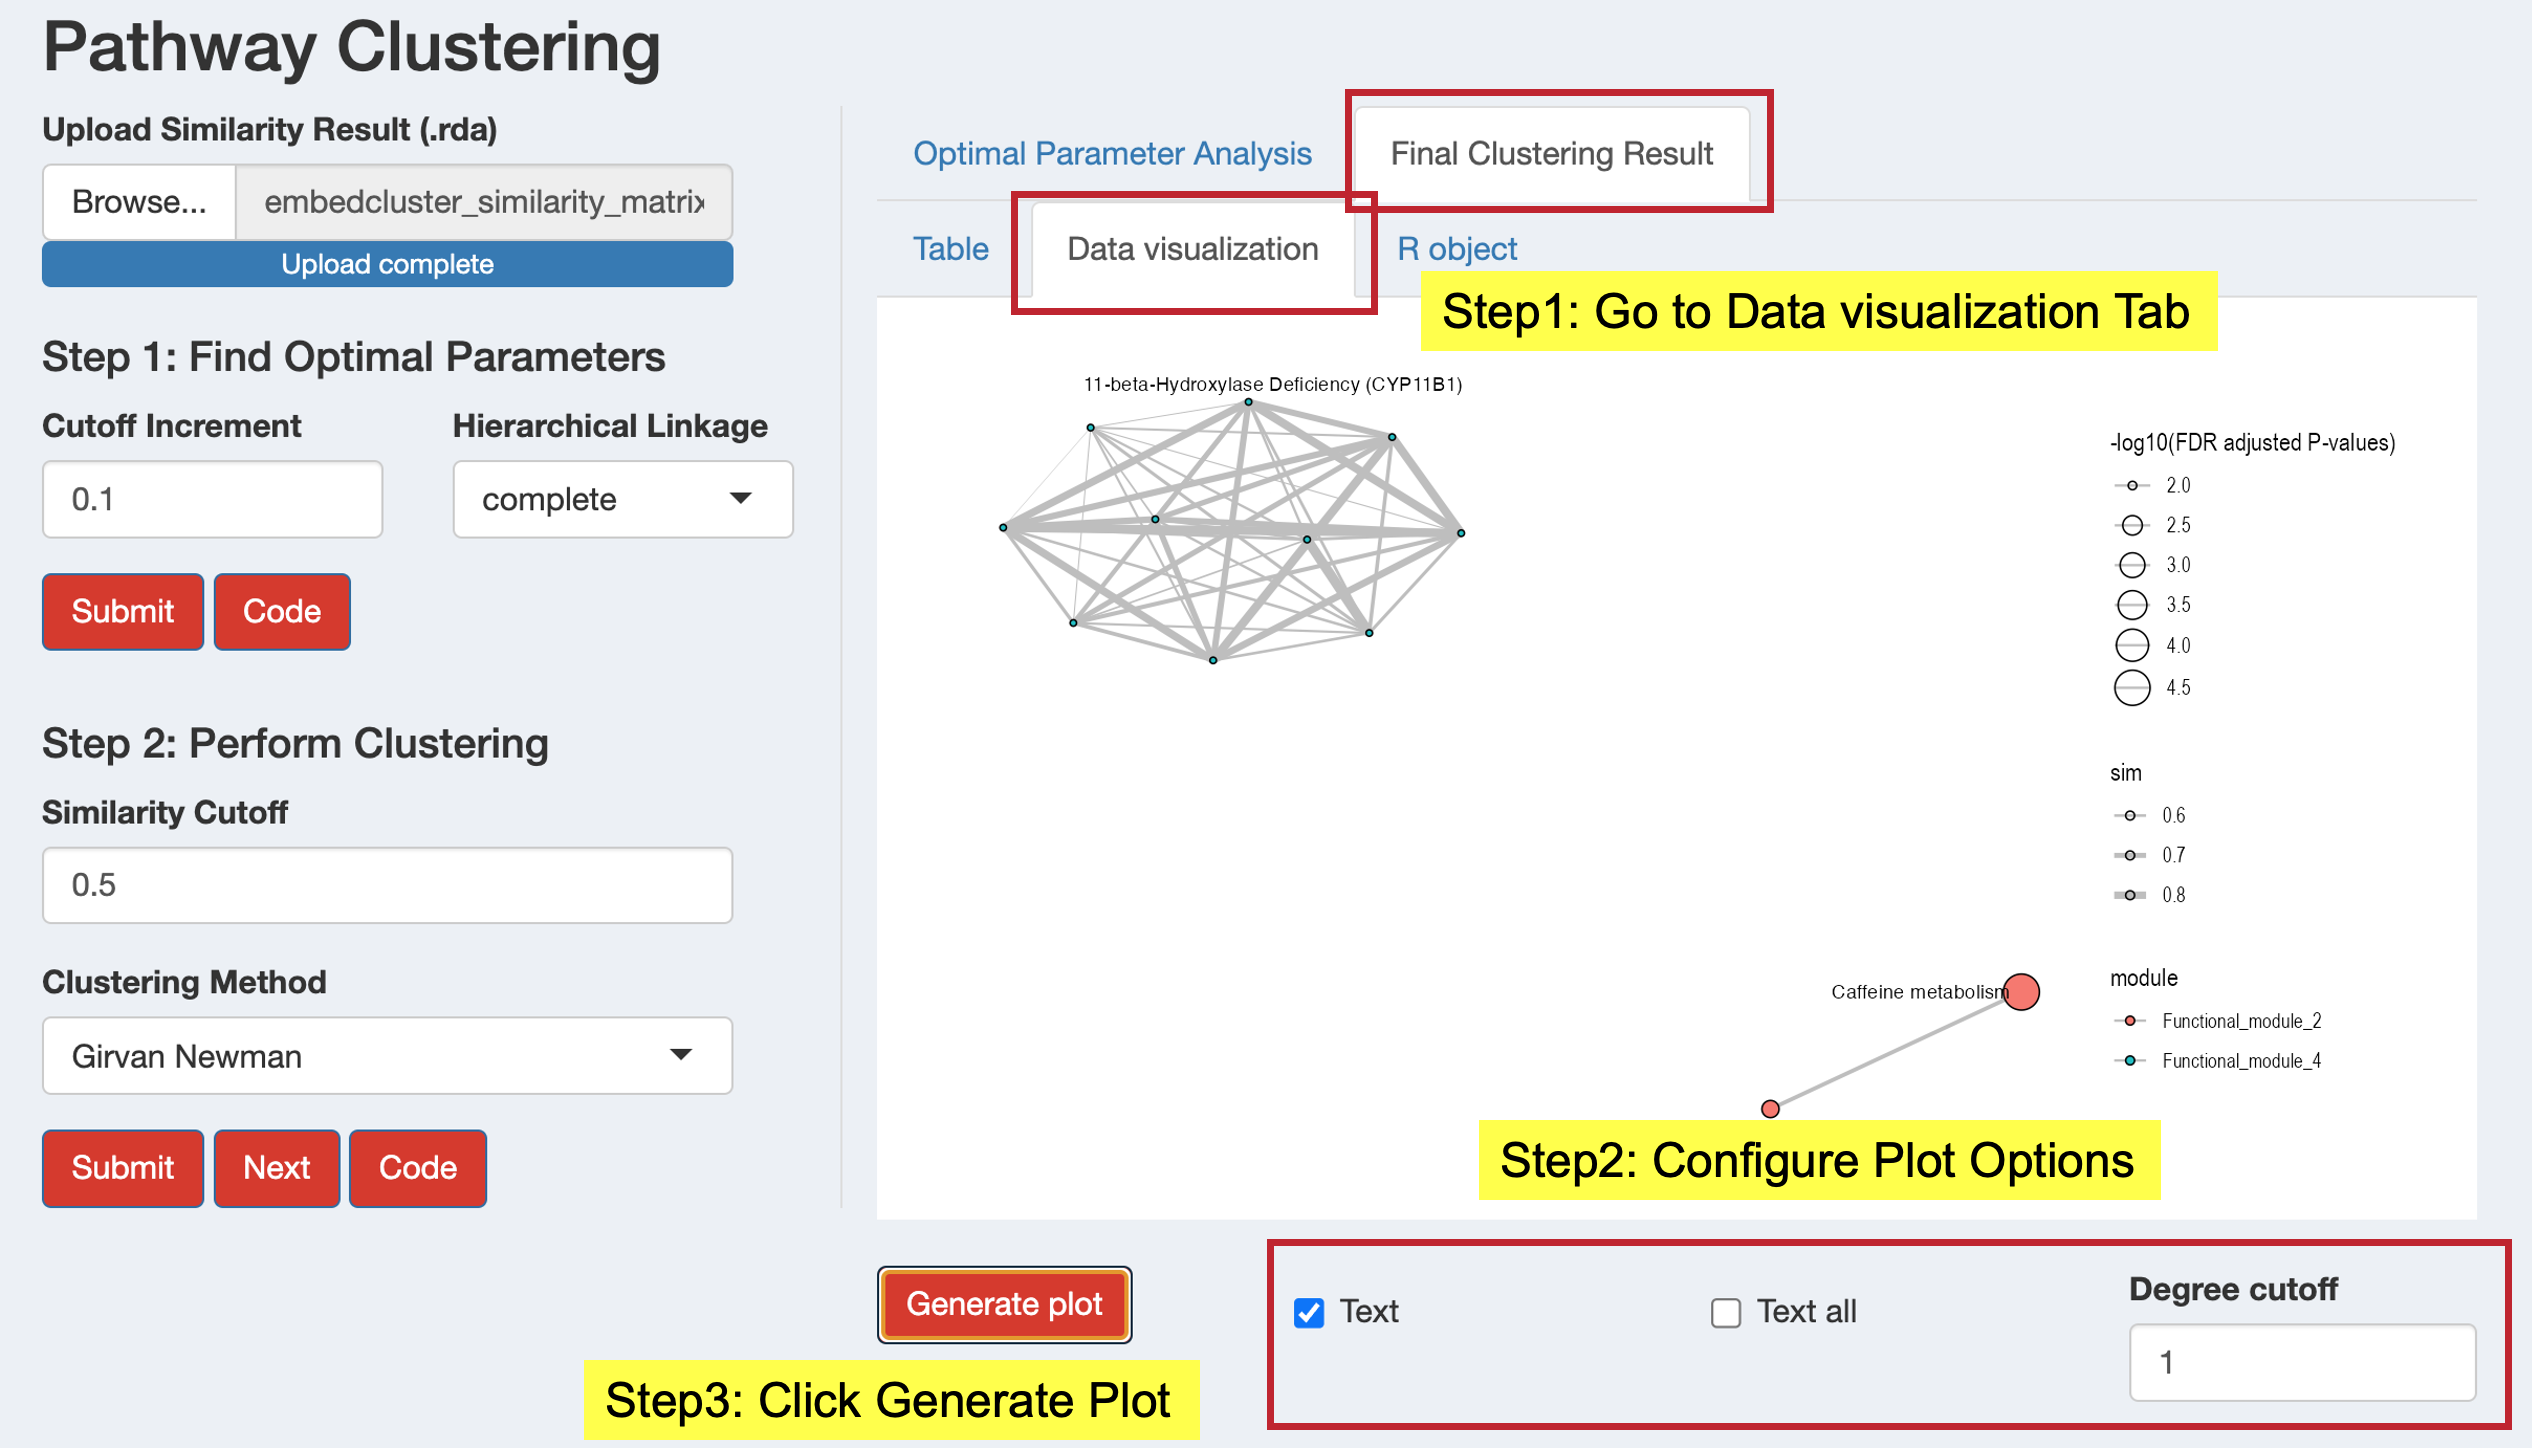The height and width of the screenshot is (1452, 2532).
Task: Click the Functional_module_4 legend marker
Action: [2130, 1062]
